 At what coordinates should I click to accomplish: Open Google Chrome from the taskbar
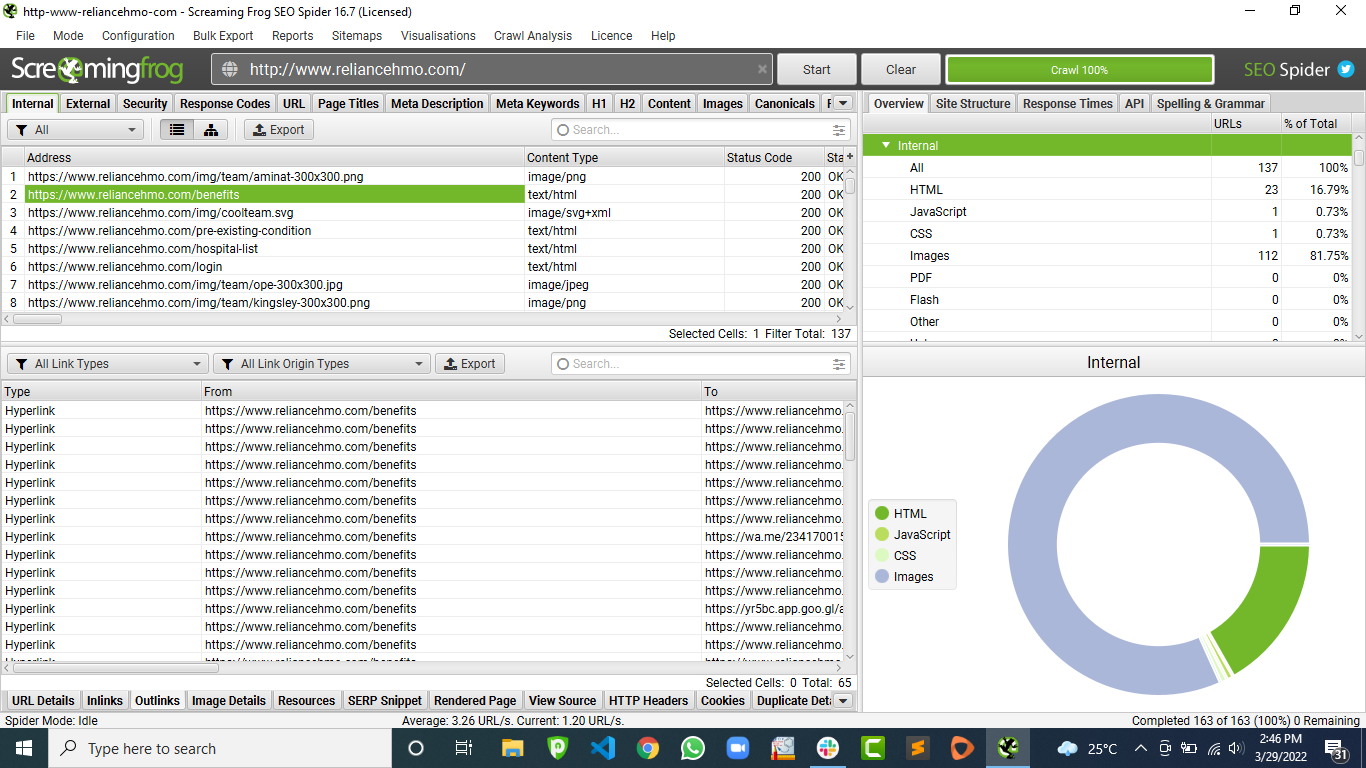pos(647,748)
